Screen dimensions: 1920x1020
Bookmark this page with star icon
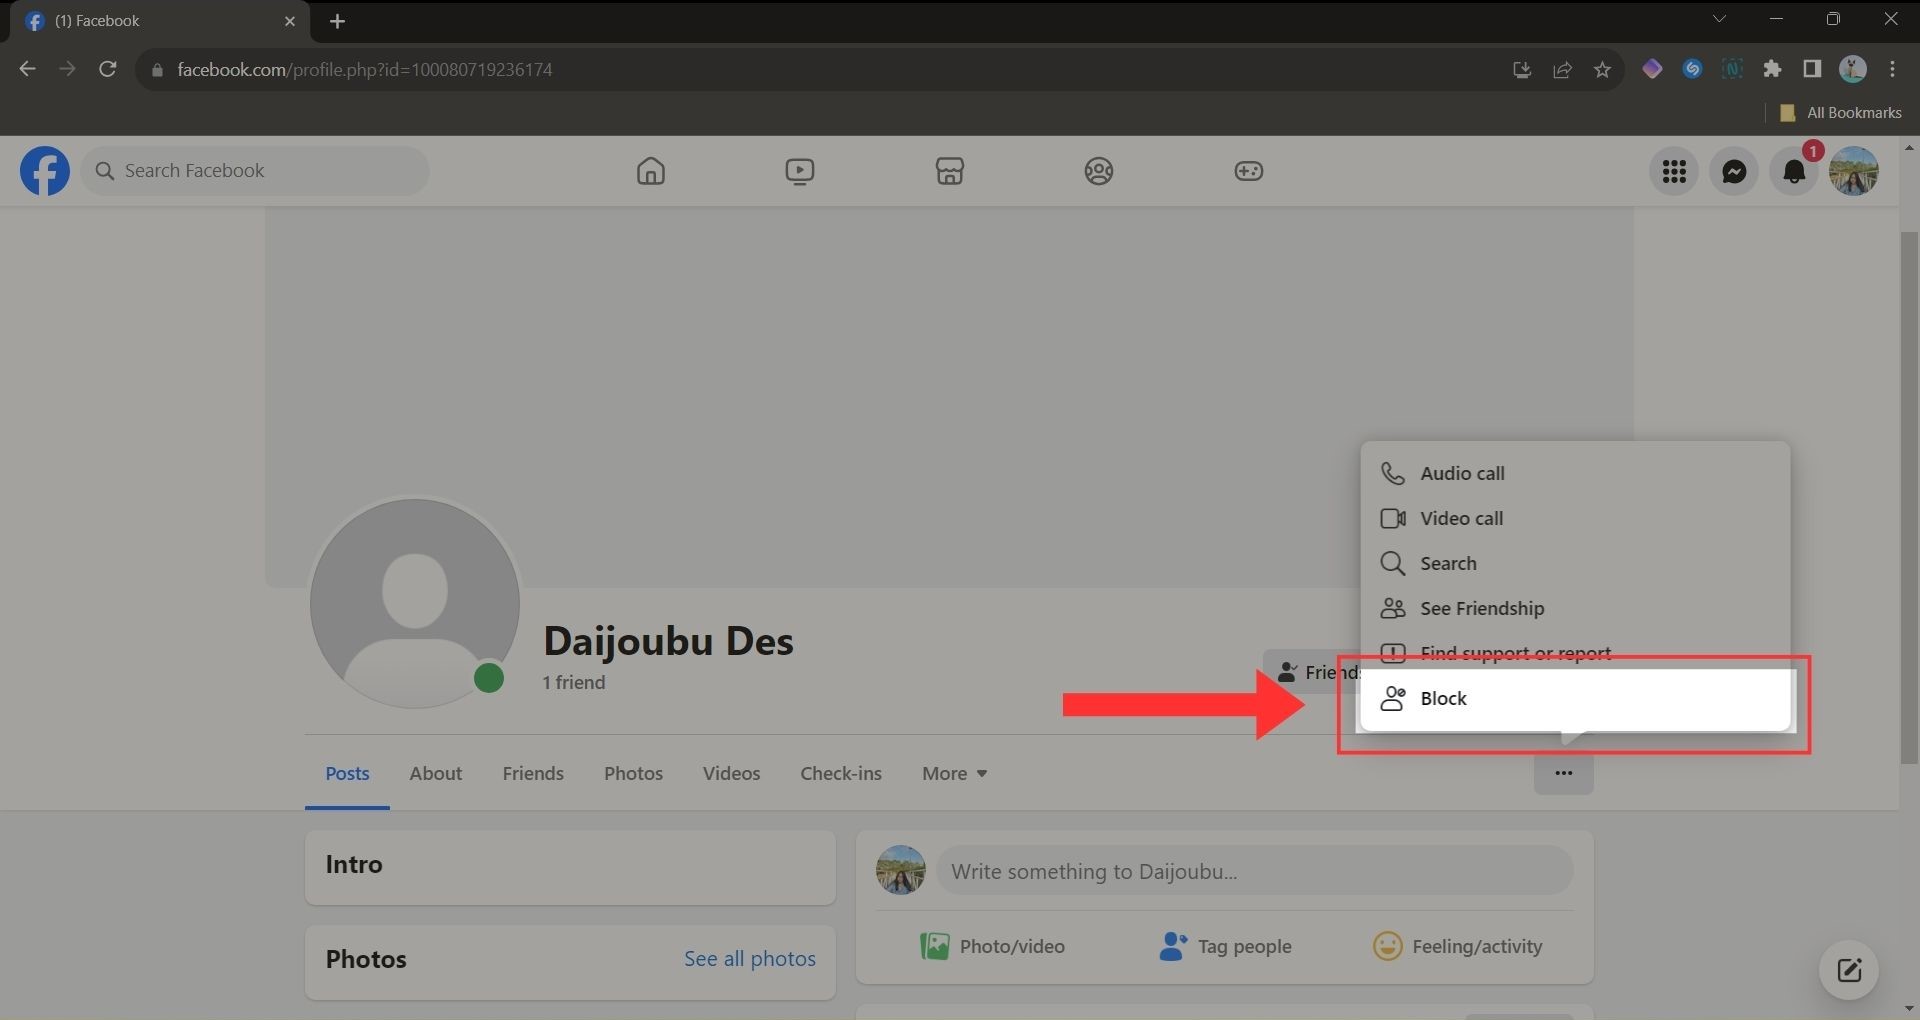[x=1602, y=69]
